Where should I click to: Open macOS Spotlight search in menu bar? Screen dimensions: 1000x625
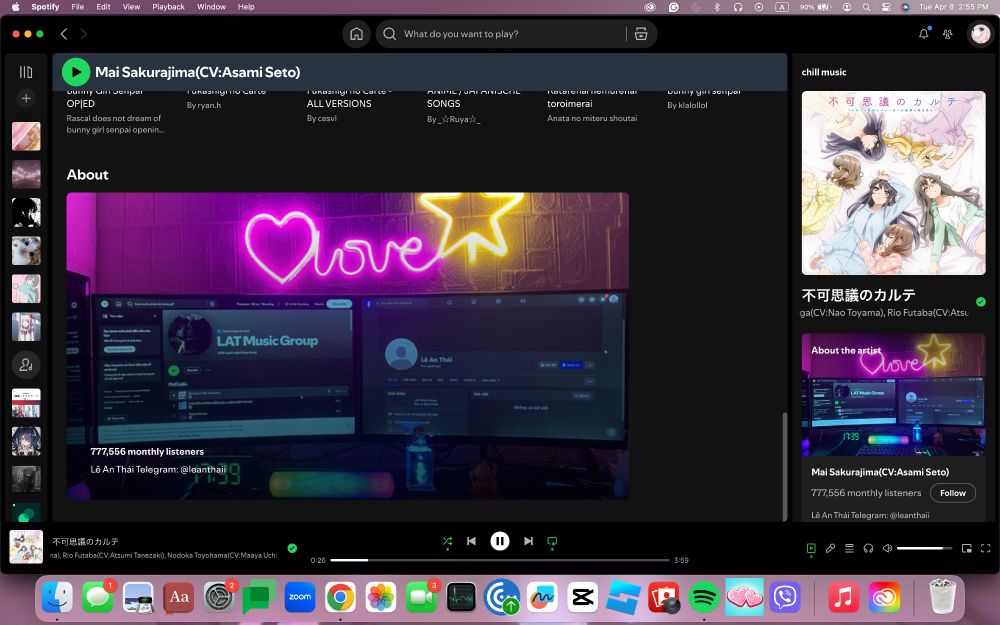(x=866, y=7)
